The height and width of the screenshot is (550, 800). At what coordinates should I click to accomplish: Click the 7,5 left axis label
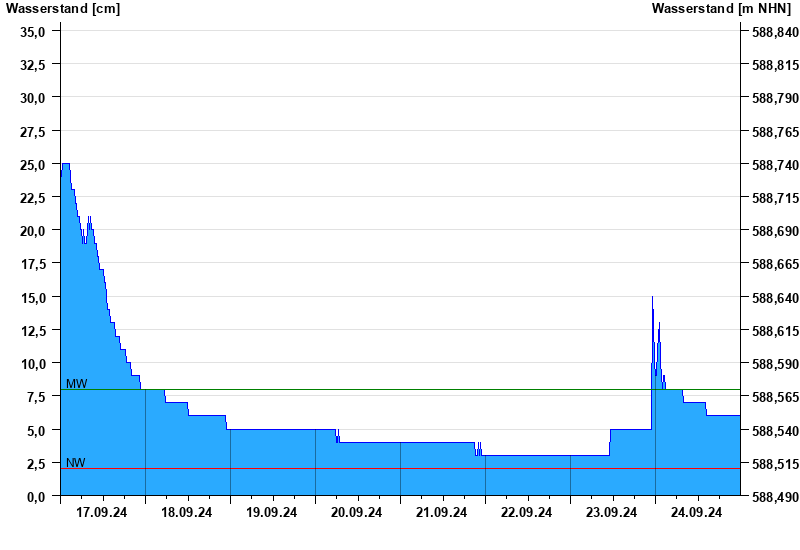coord(36,397)
